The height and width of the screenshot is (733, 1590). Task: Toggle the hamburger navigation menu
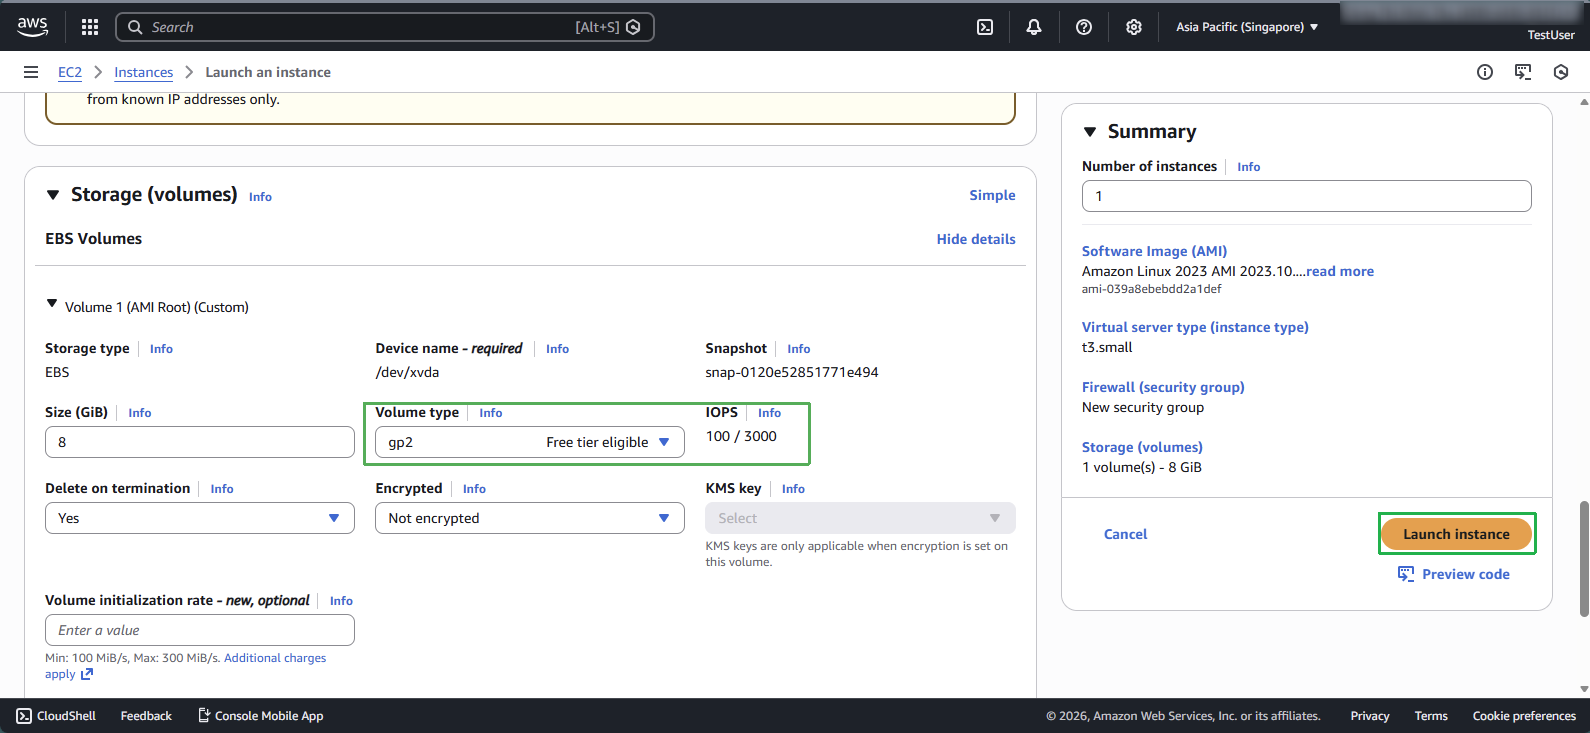coord(31,72)
